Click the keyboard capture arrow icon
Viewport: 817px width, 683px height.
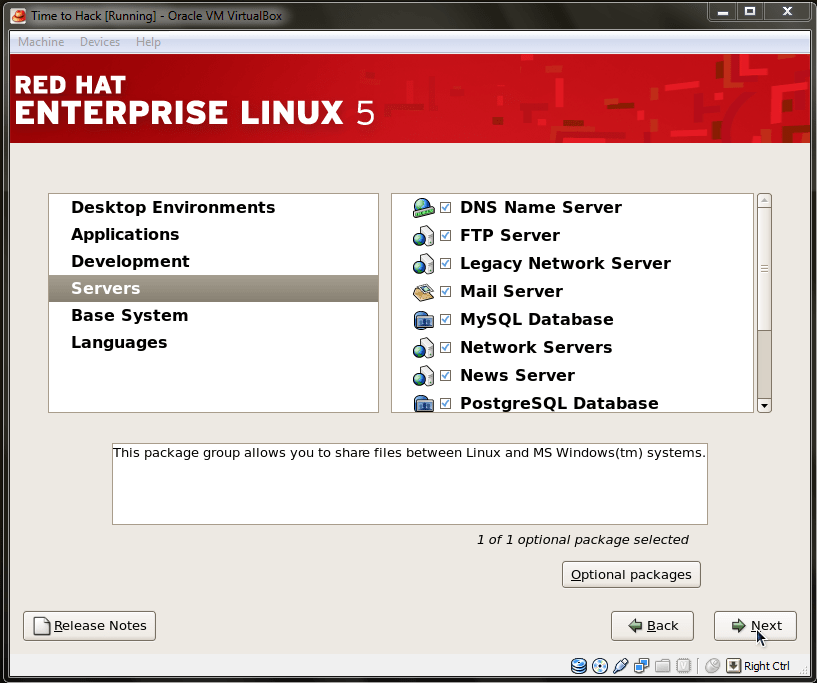pos(733,665)
